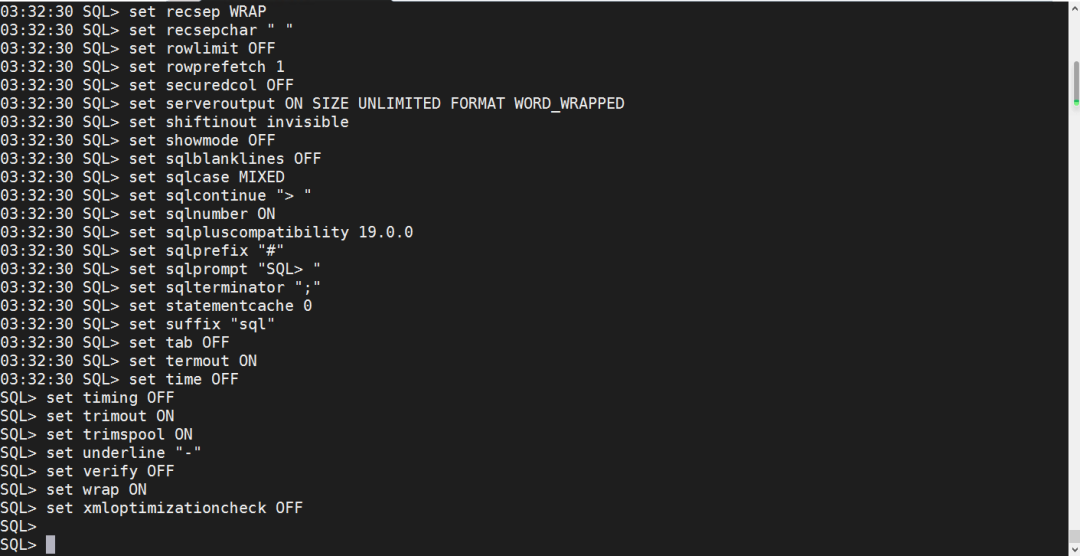Click the "set rowprefetch 1" line
1080x556 pixels.
[x=207, y=66]
